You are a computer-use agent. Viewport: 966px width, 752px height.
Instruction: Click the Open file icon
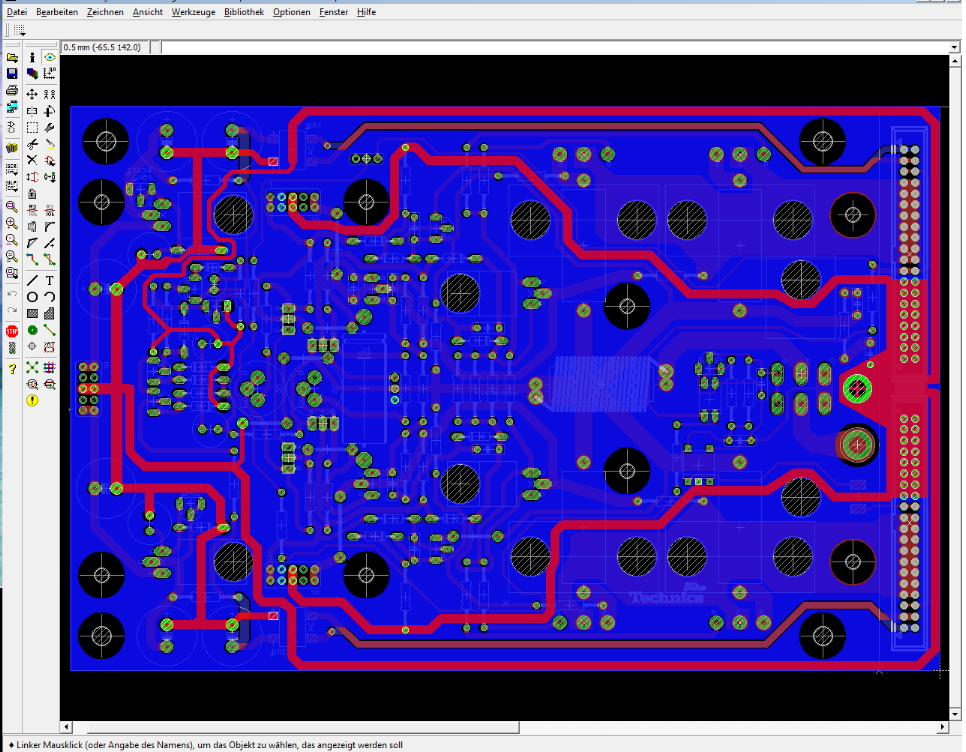pyautogui.click(x=12, y=57)
